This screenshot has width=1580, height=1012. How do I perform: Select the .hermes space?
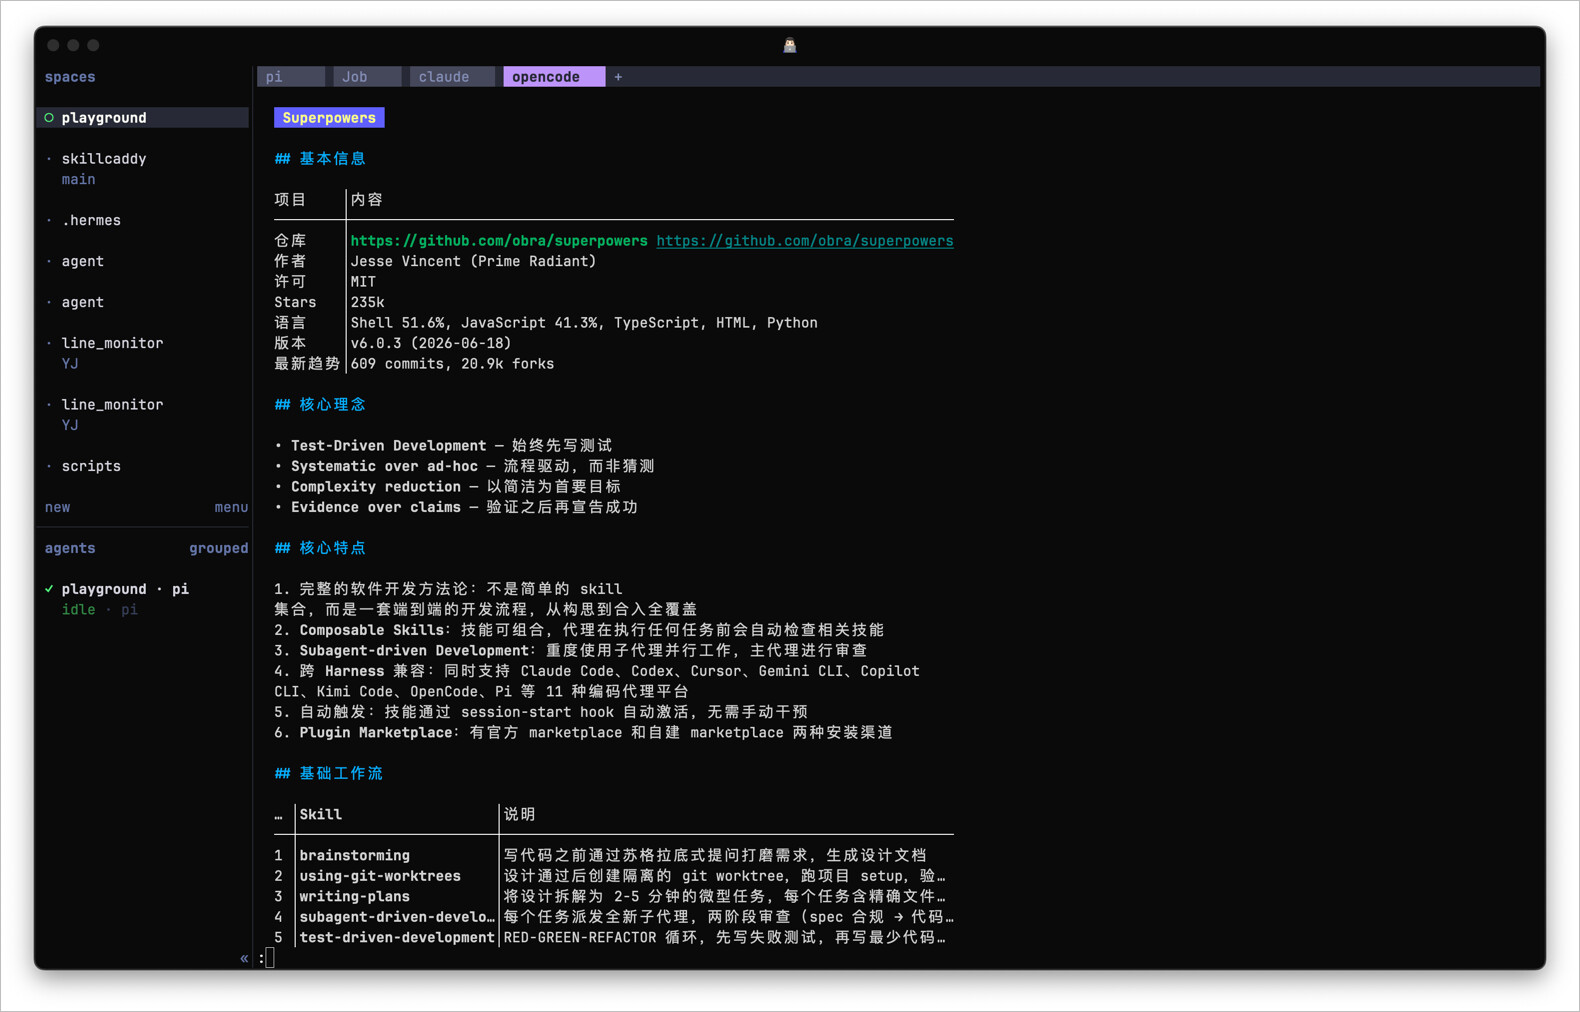coord(91,220)
